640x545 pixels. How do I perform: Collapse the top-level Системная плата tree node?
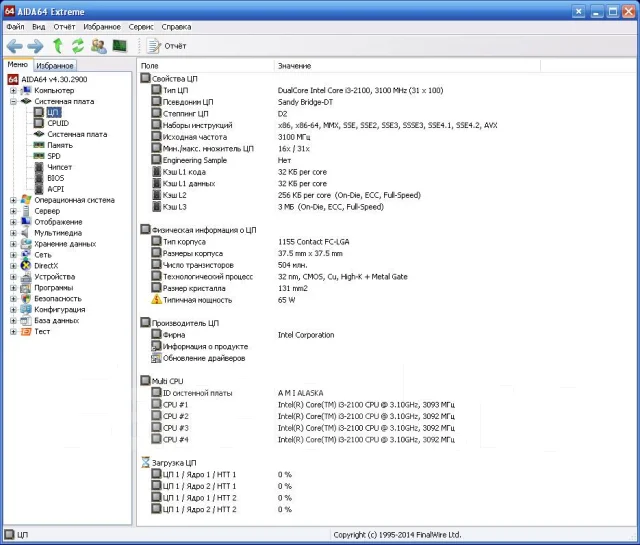(x=13, y=101)
